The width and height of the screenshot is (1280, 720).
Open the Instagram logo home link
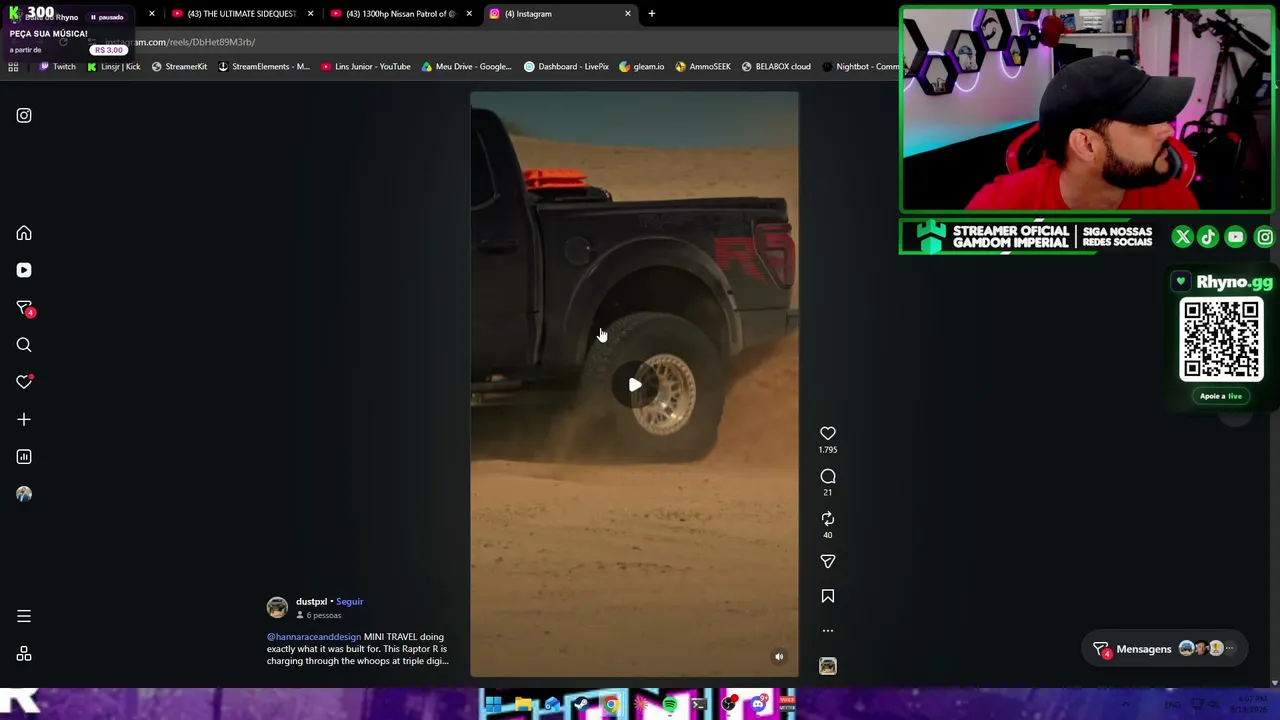(x=24, y=115)
